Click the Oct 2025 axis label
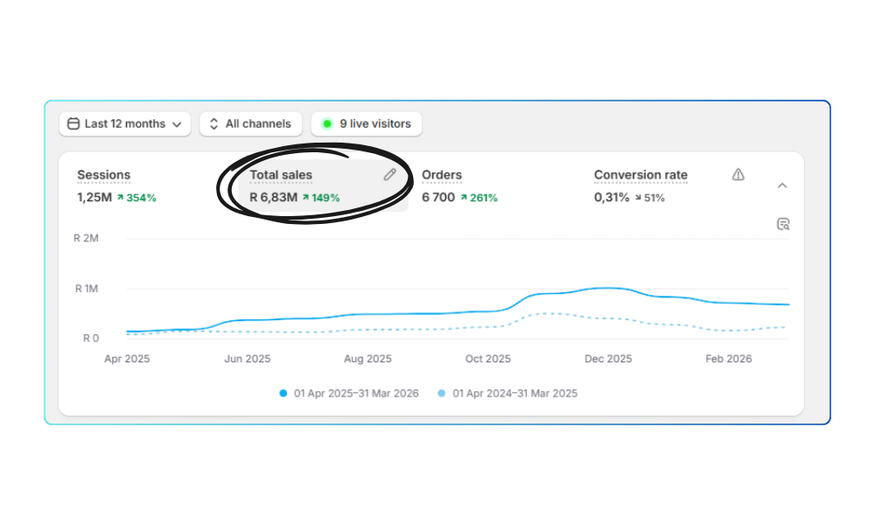The width and height of the screenshot is (875, 525). point(488,359)
